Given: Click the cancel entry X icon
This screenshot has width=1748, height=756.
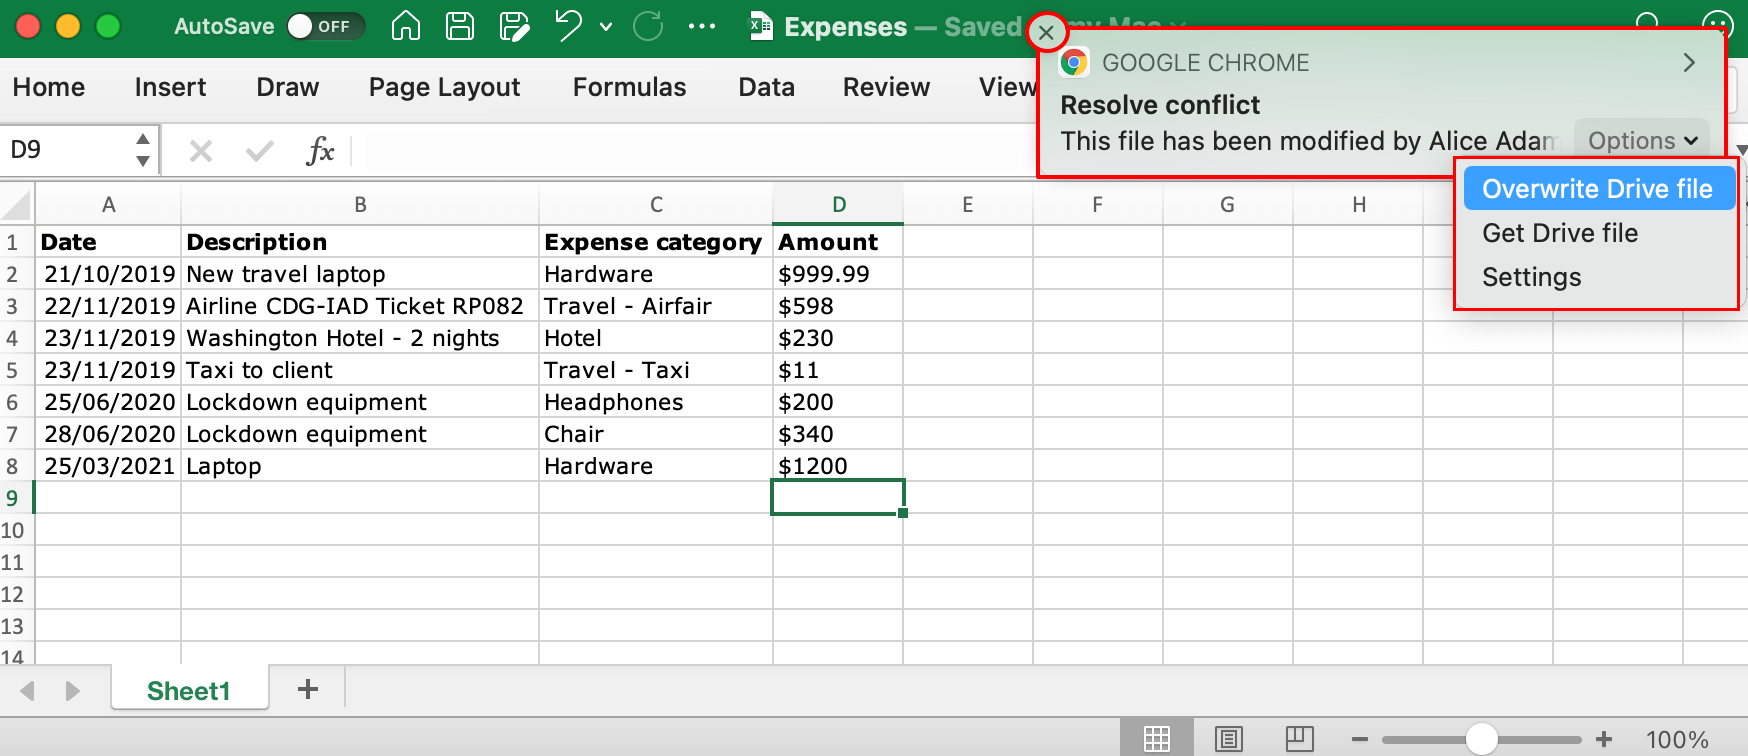Looking at the screenshot, I should click(201, 151).
